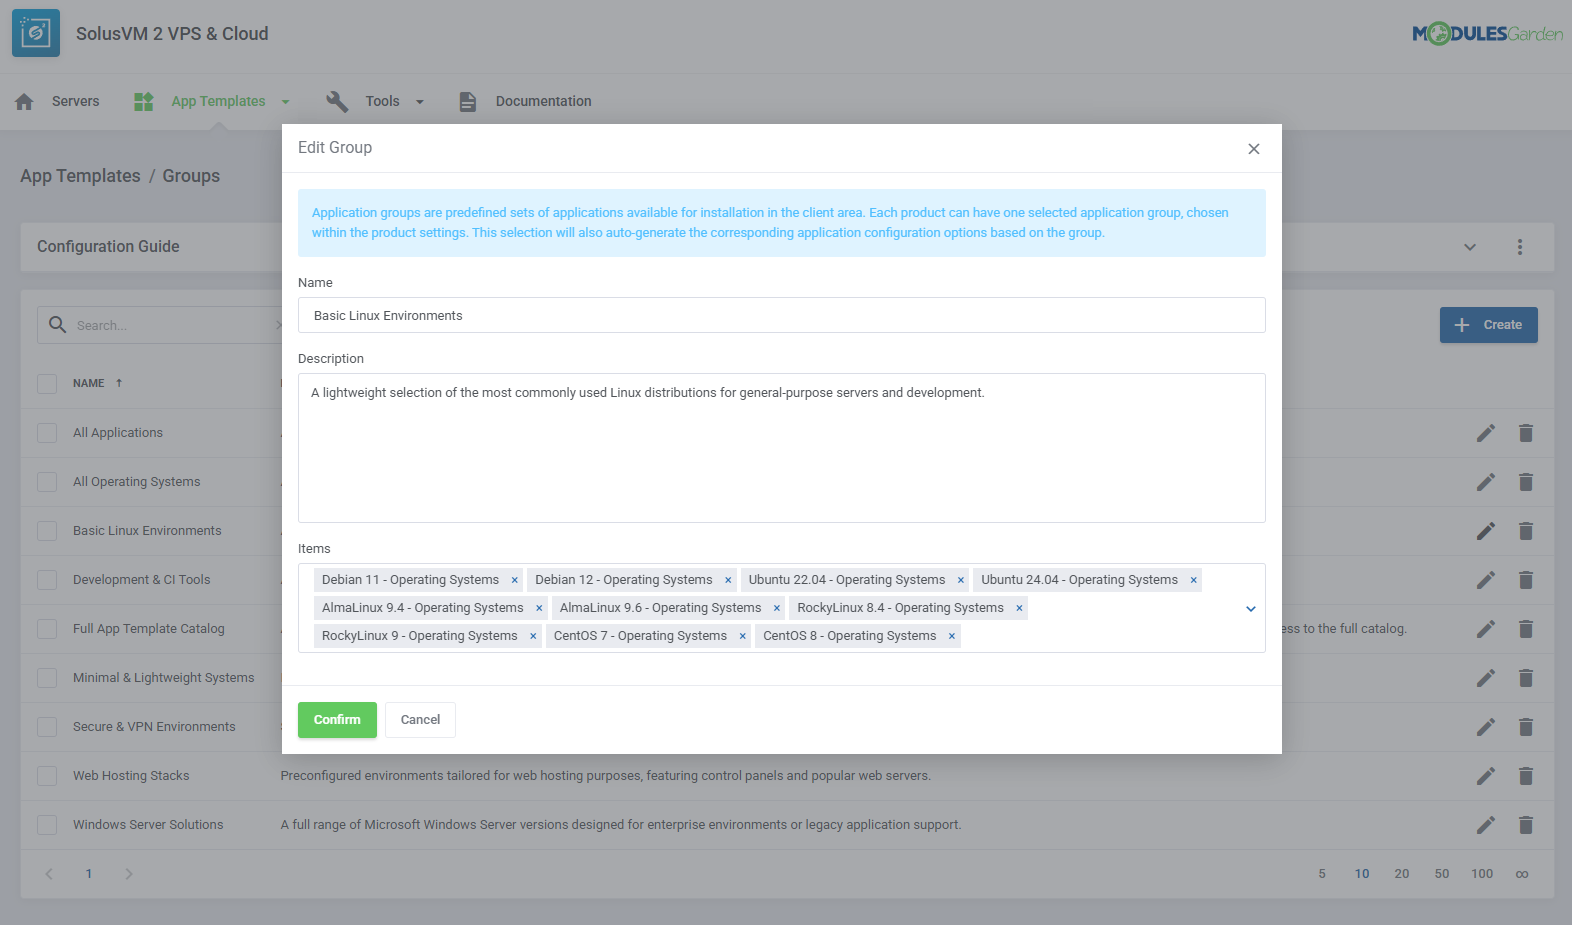Toggle the select-all NAME checkbox

[47, 384]
